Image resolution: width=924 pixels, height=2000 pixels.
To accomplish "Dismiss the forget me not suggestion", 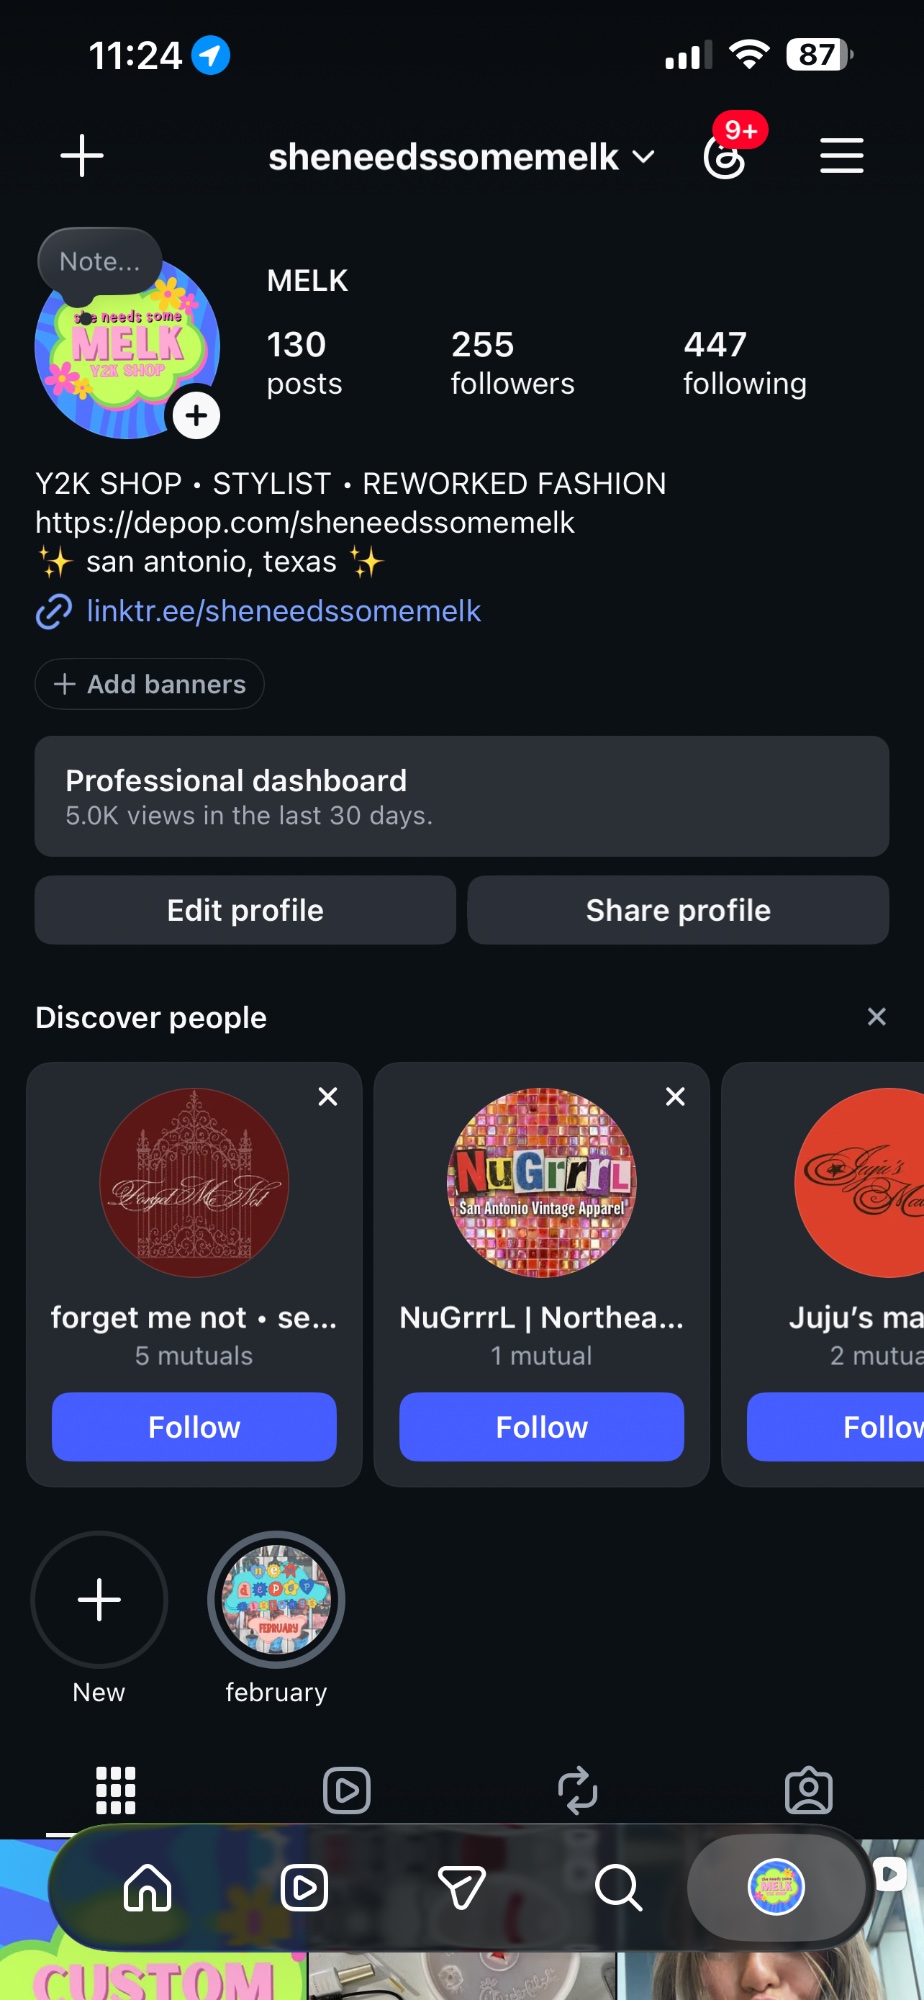I will coord(328,1097).
